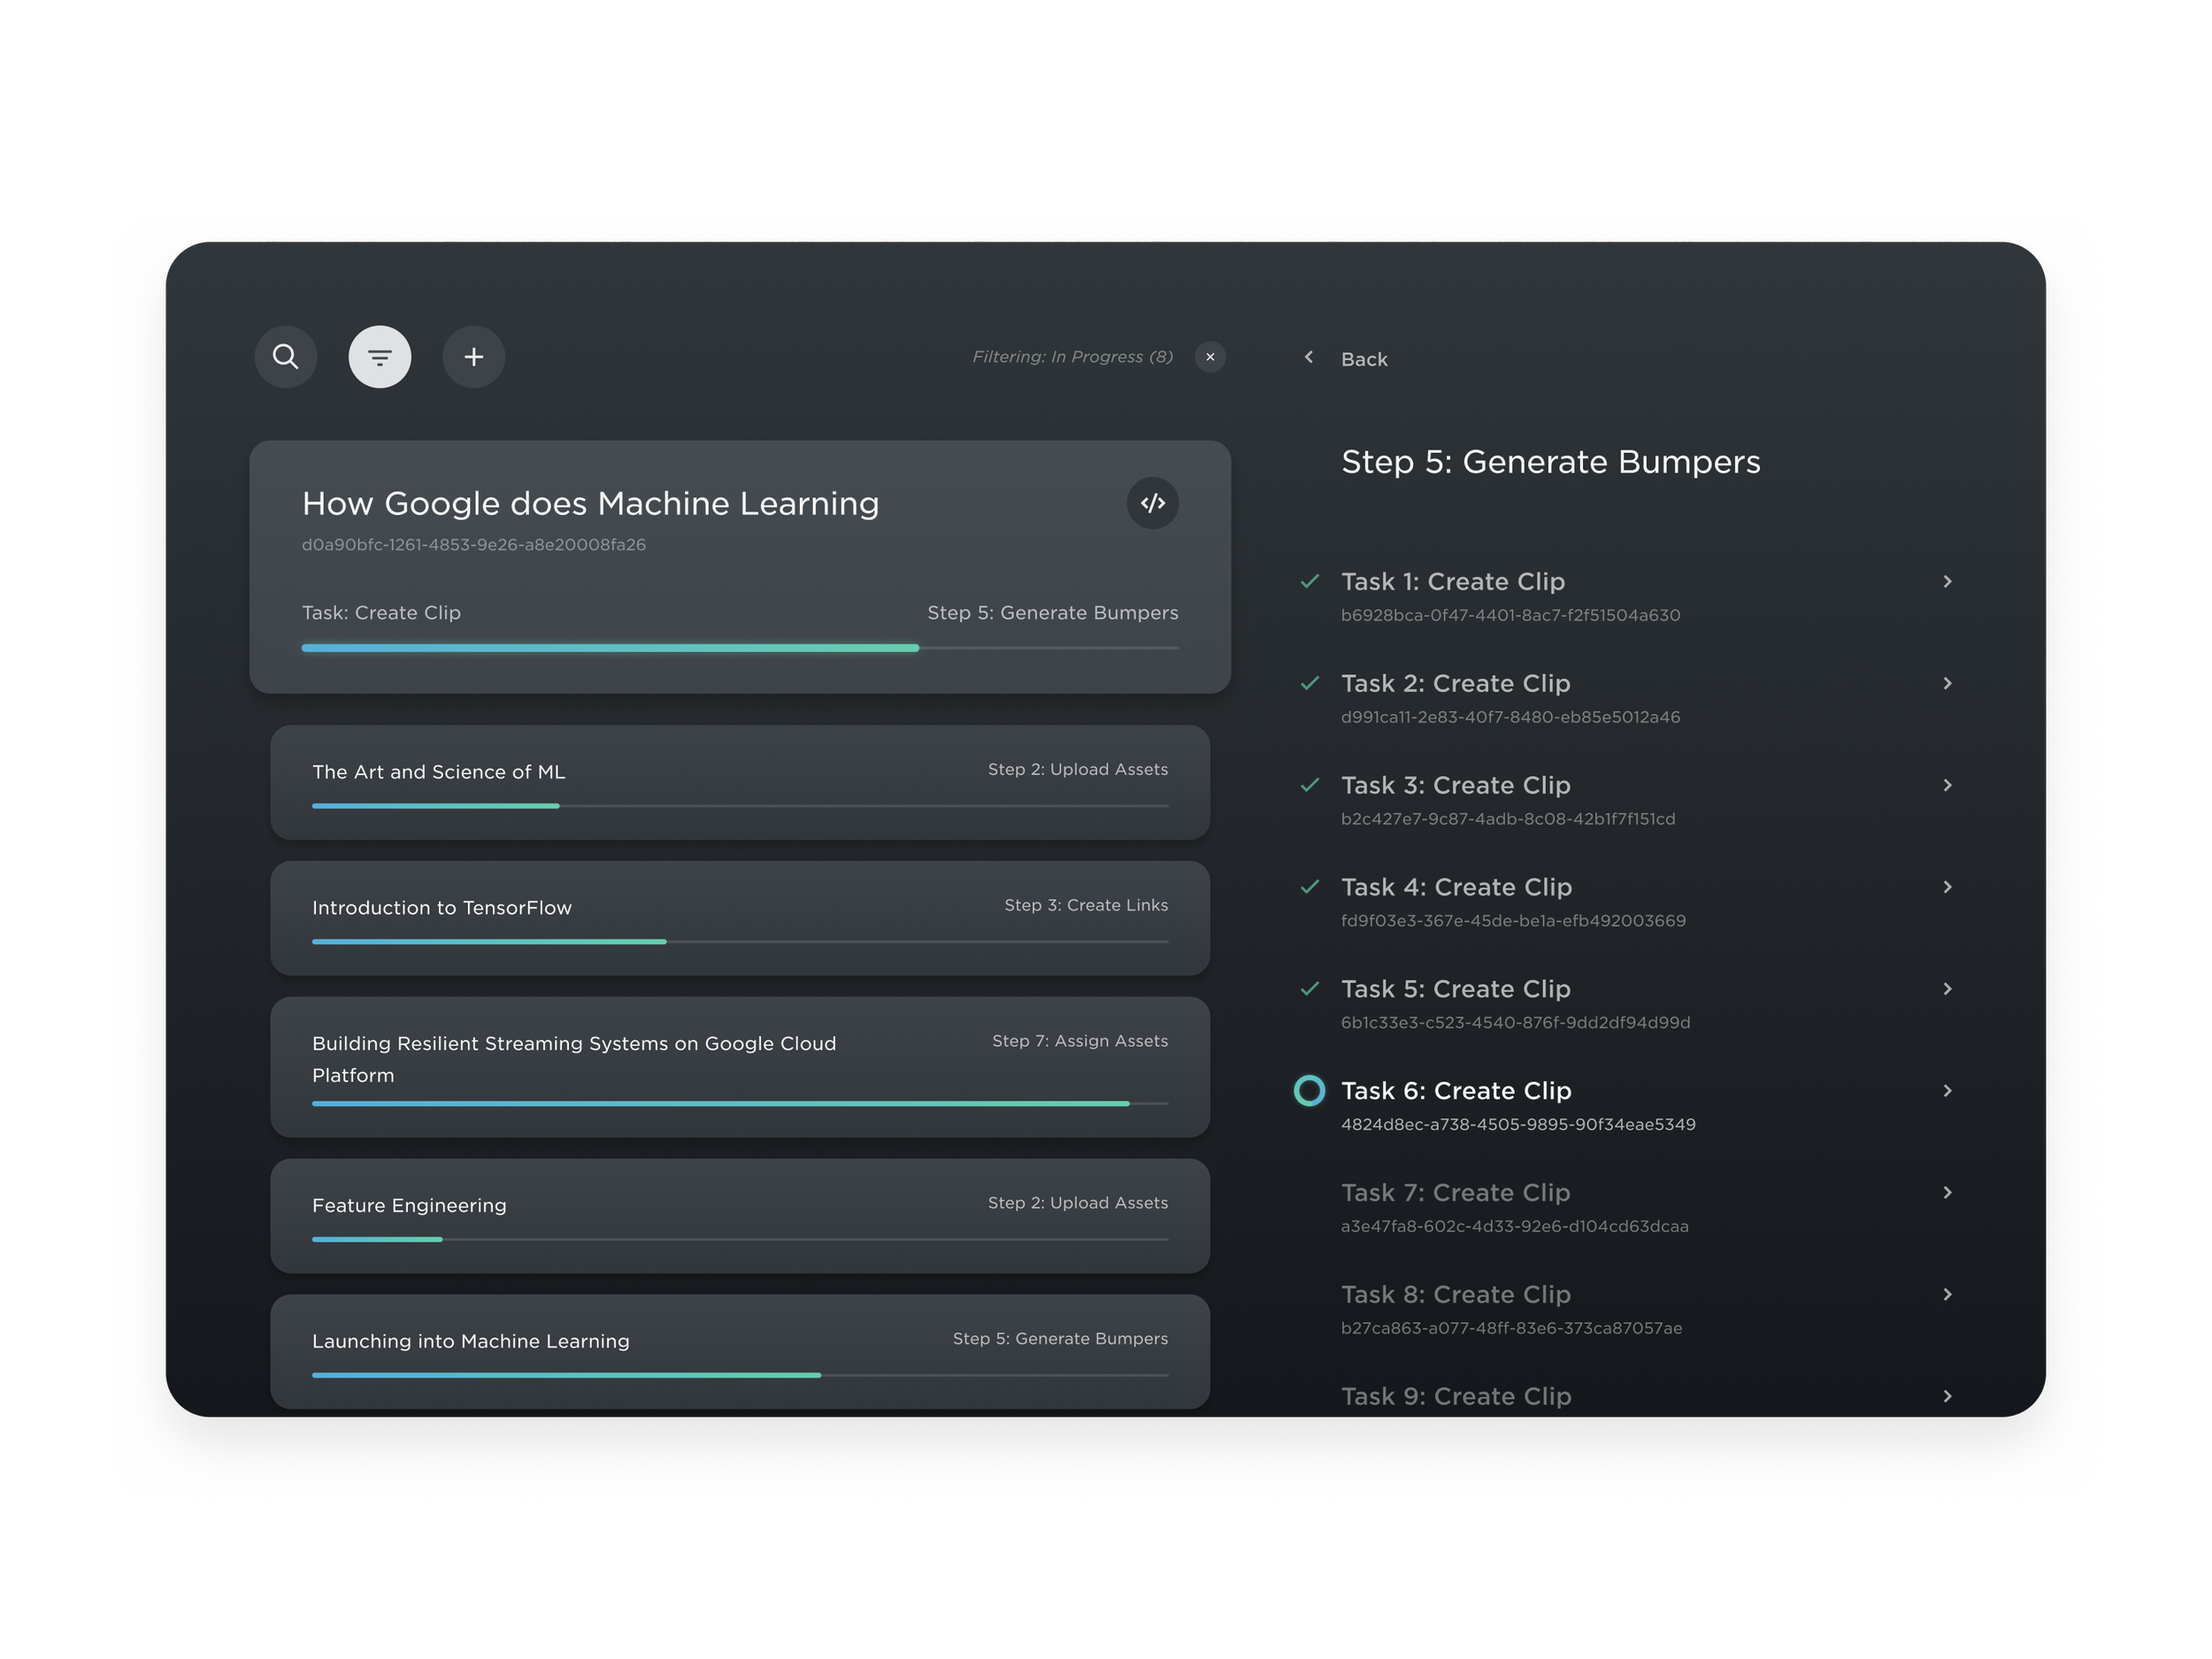This screenshot has height=1659, width=2212.
Task: Click the filter icon in the toolbar
Action: (x=380, y=357)
